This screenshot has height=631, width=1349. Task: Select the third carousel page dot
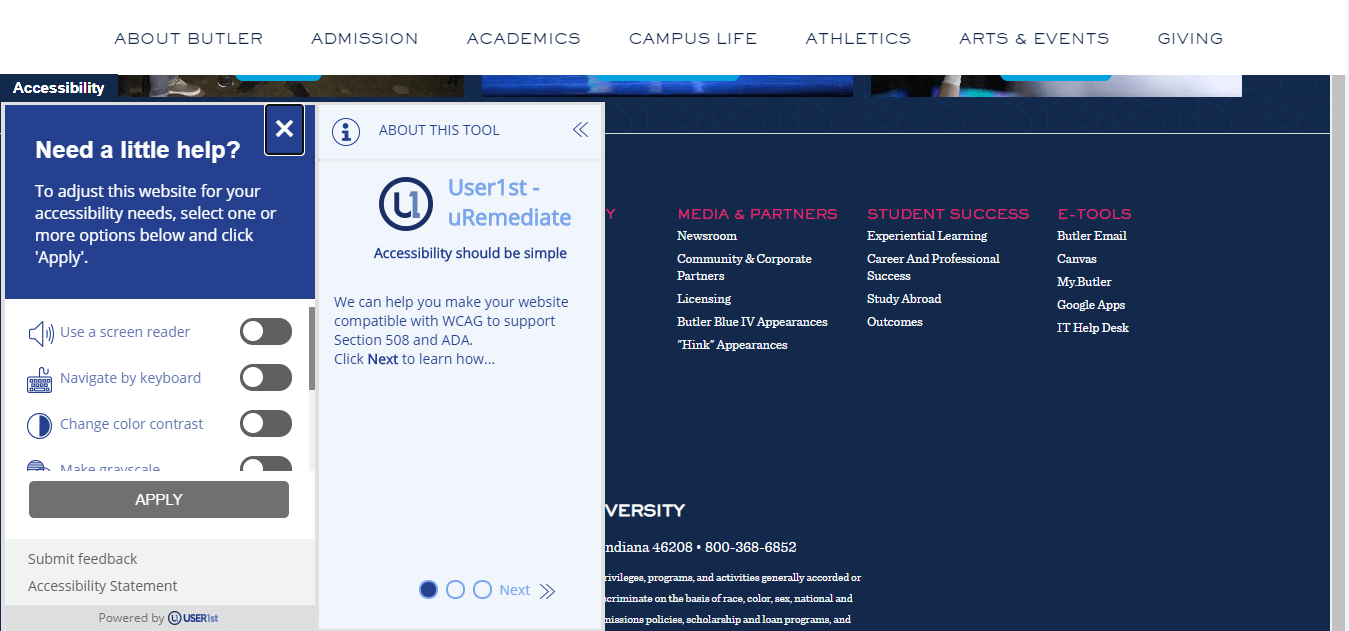(482, 590)
